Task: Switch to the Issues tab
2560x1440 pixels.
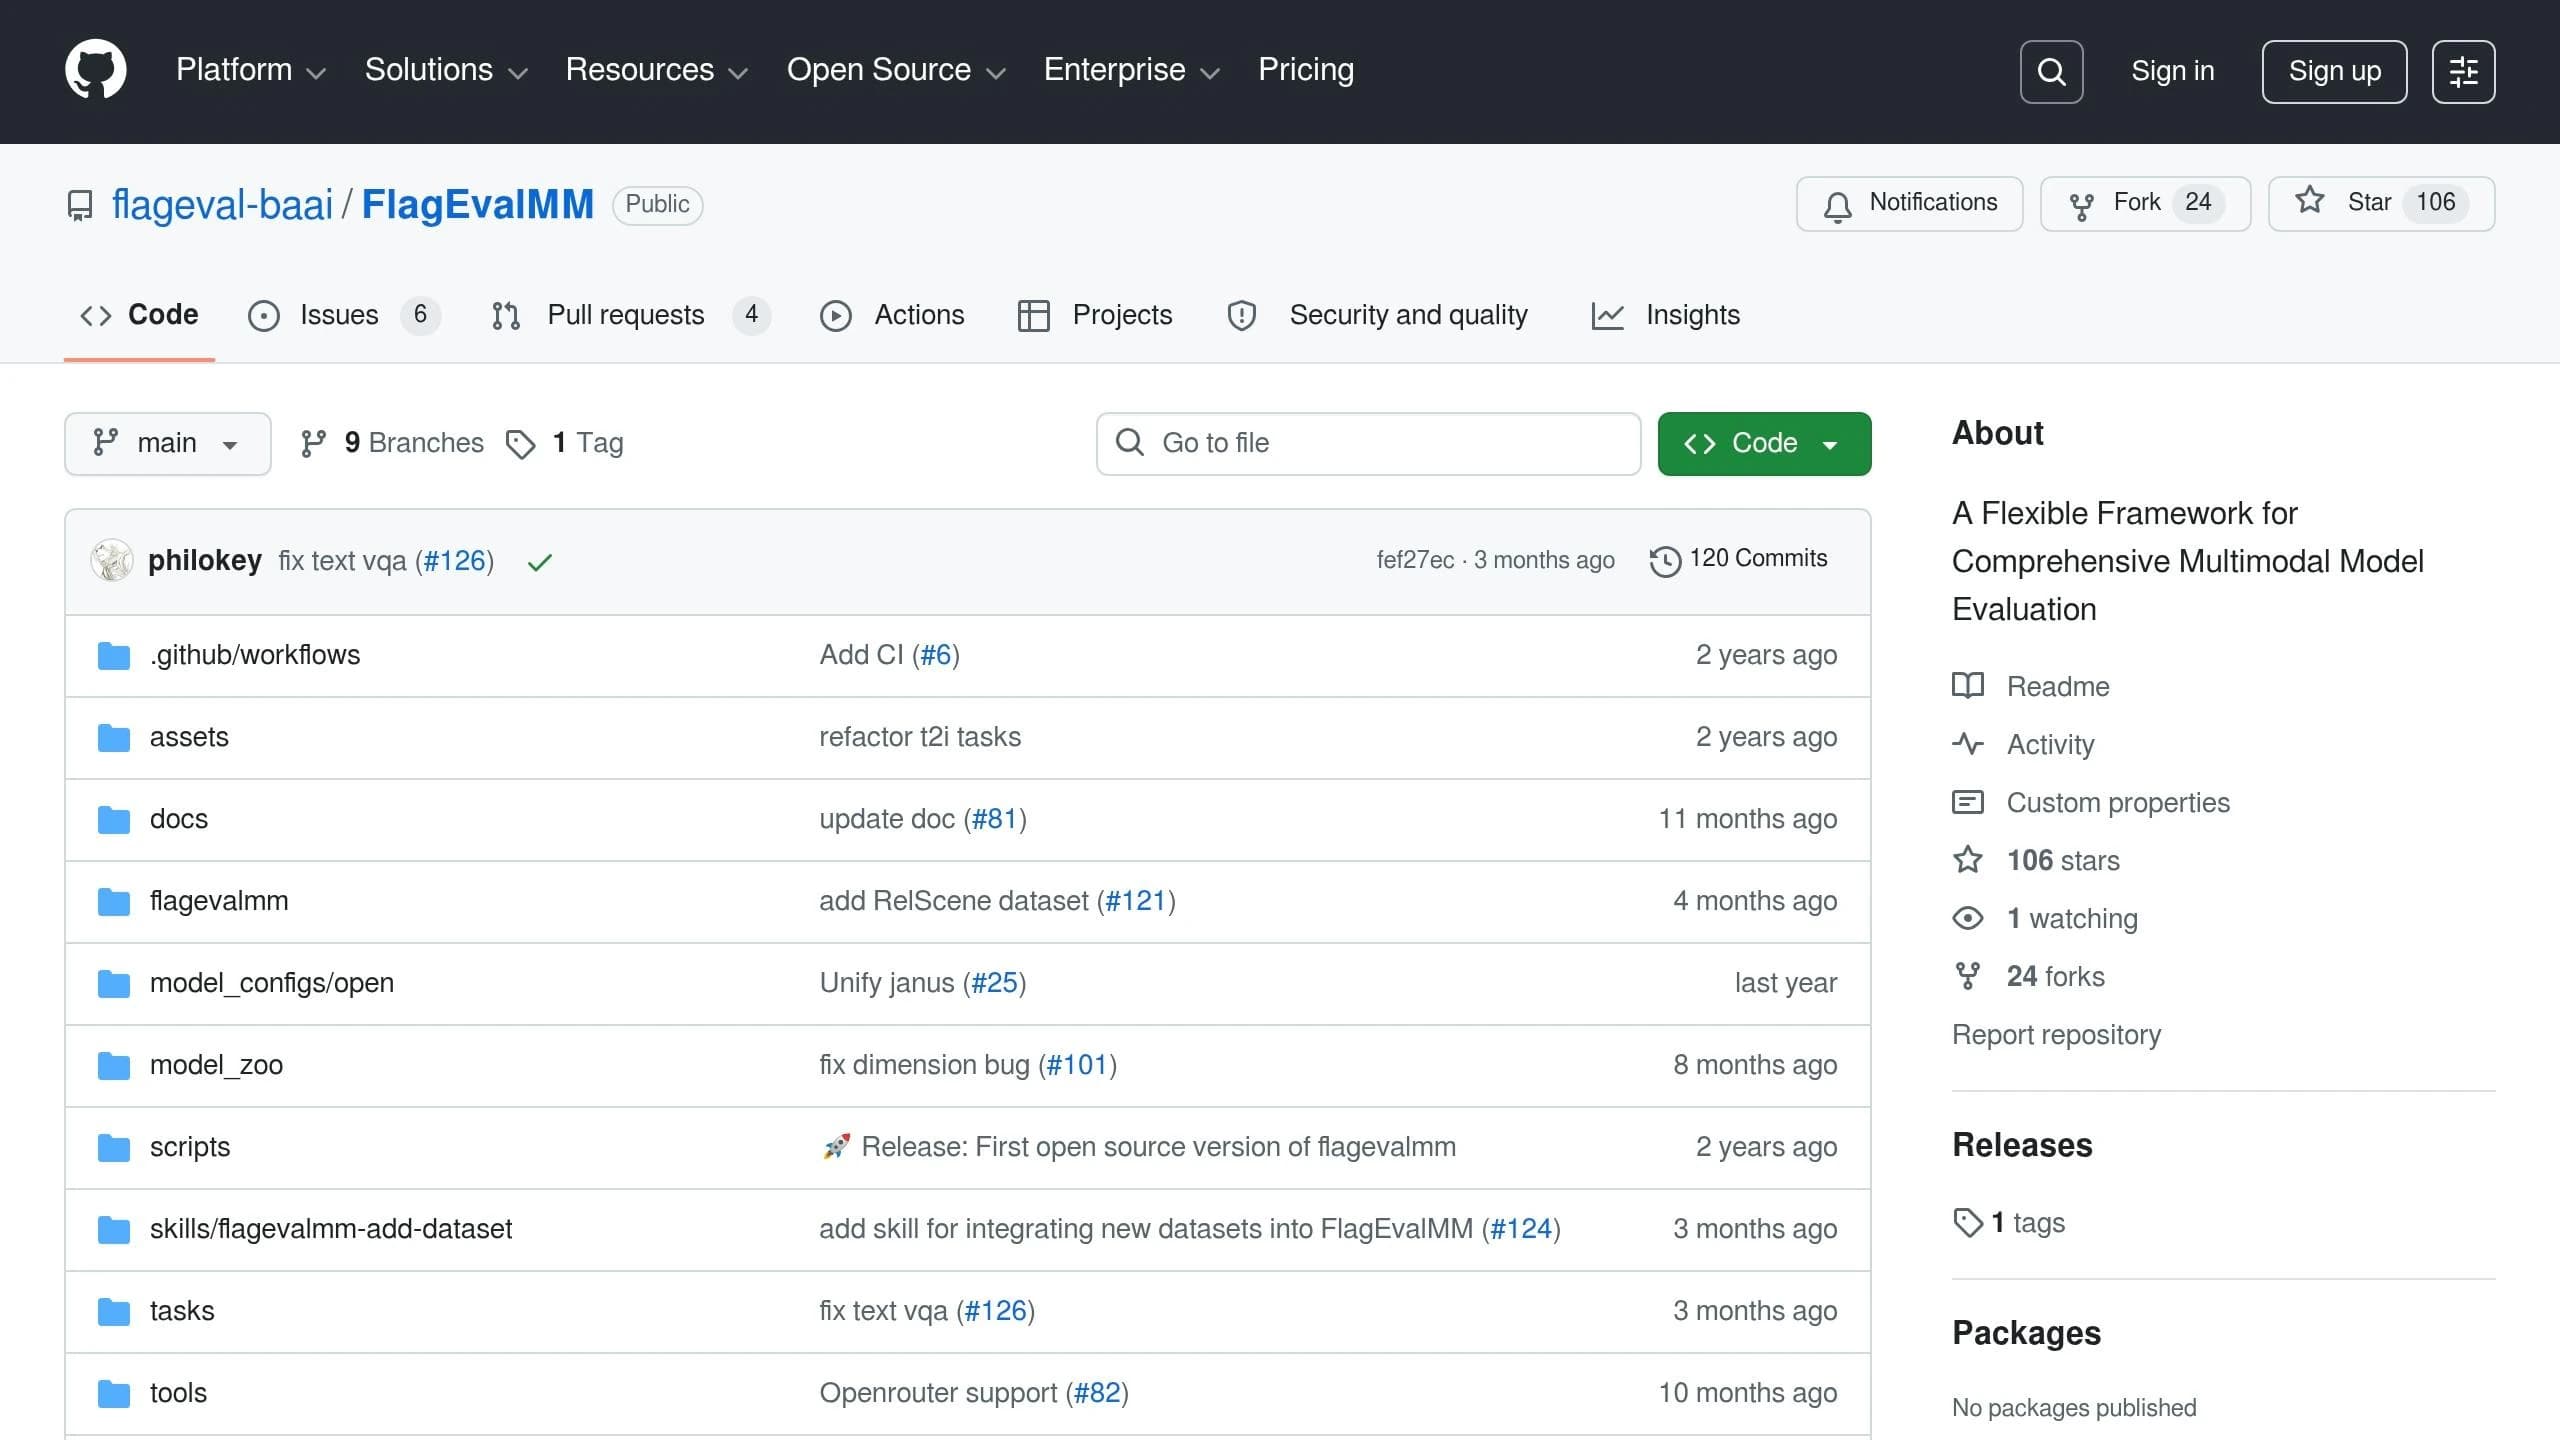Action: point(344,315)
